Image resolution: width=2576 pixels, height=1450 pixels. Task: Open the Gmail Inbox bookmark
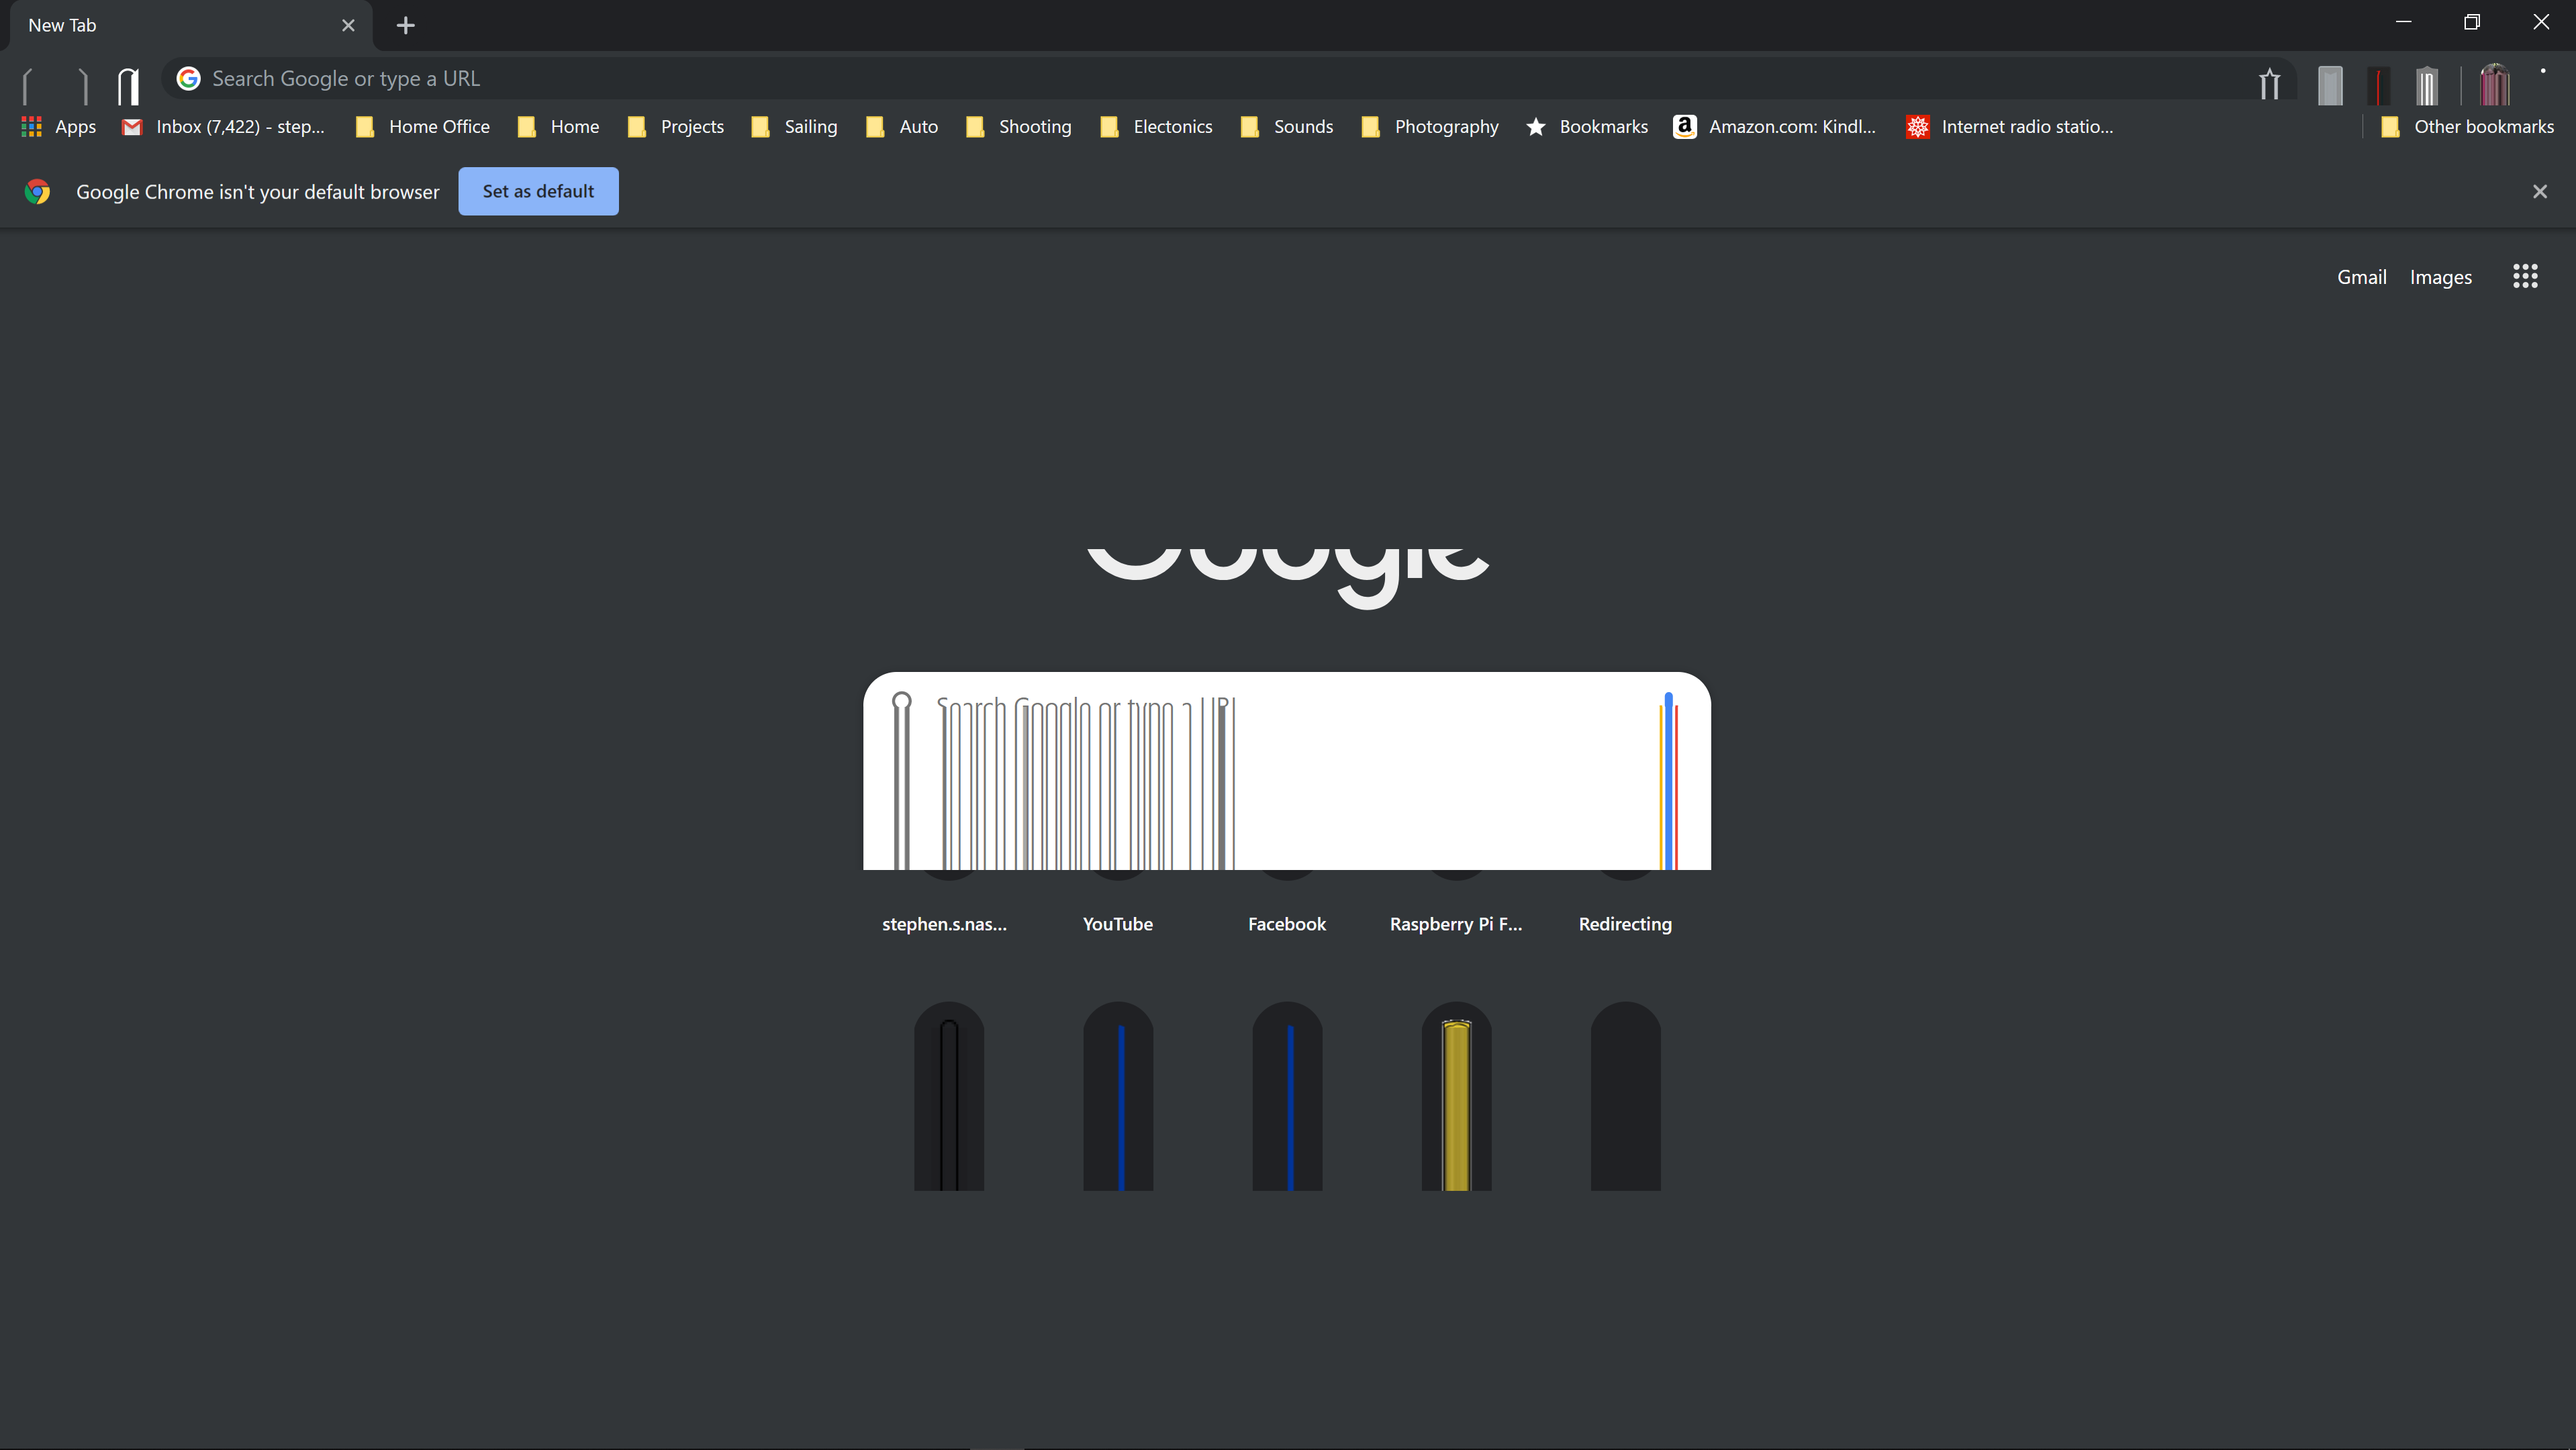222,127
